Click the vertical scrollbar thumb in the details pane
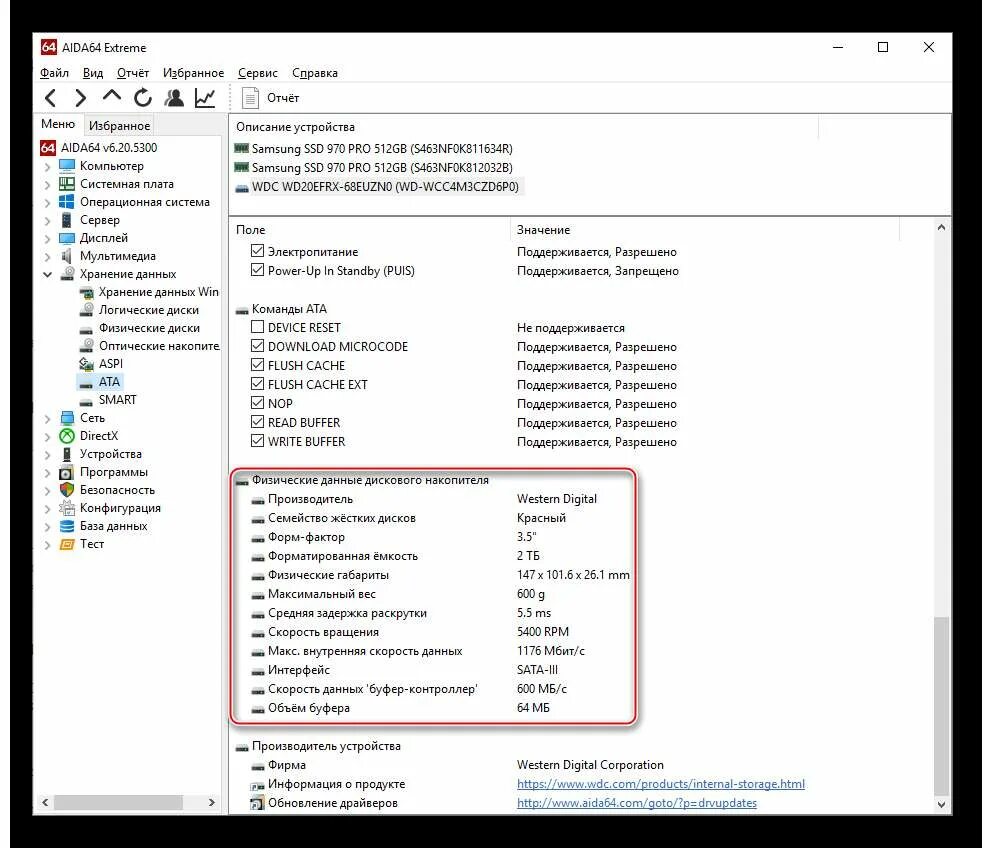 pyautogui.click(x=941, y=705)
